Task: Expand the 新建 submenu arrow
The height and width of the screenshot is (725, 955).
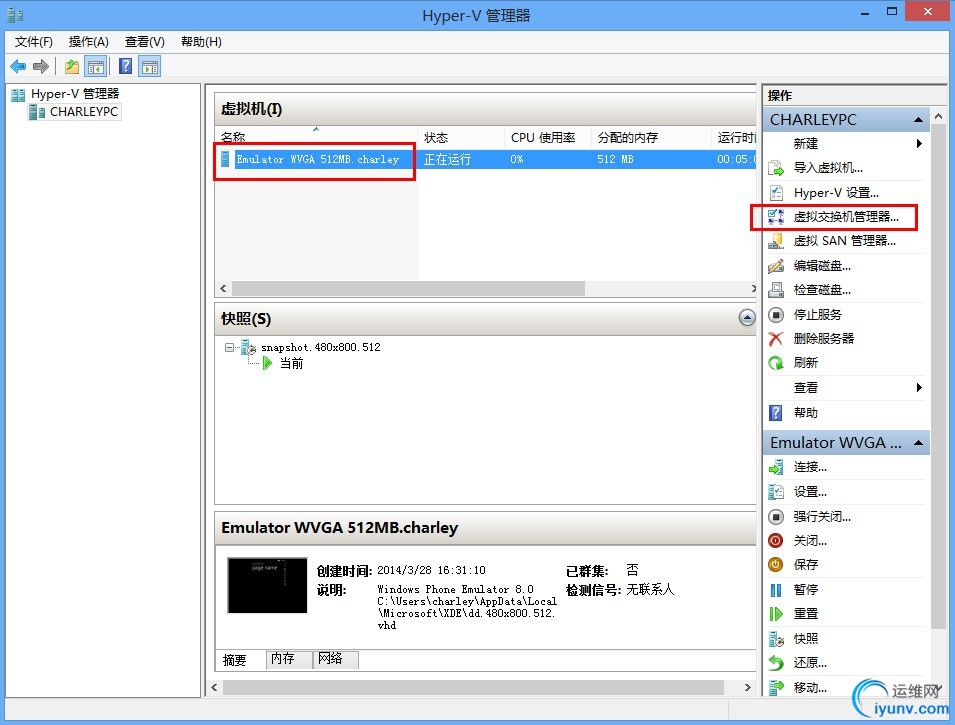Action: click(919, 144)
